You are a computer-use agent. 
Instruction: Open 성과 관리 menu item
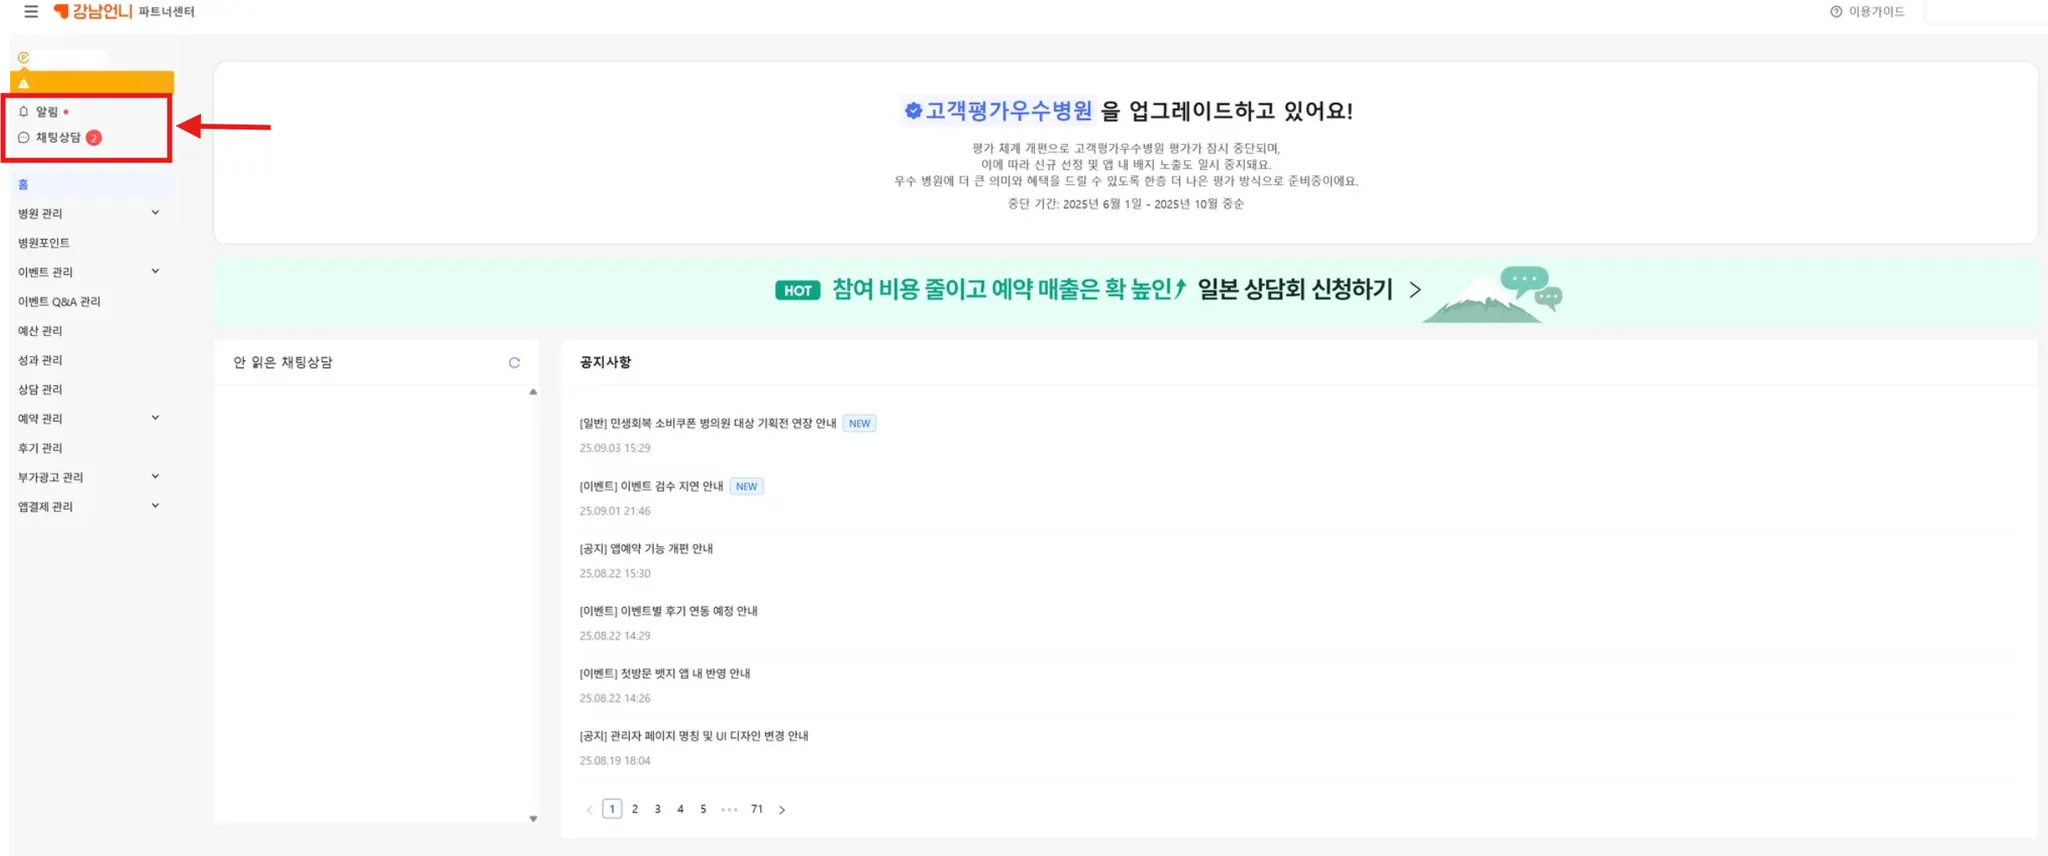pyautogui.click(x=40, y=360)
